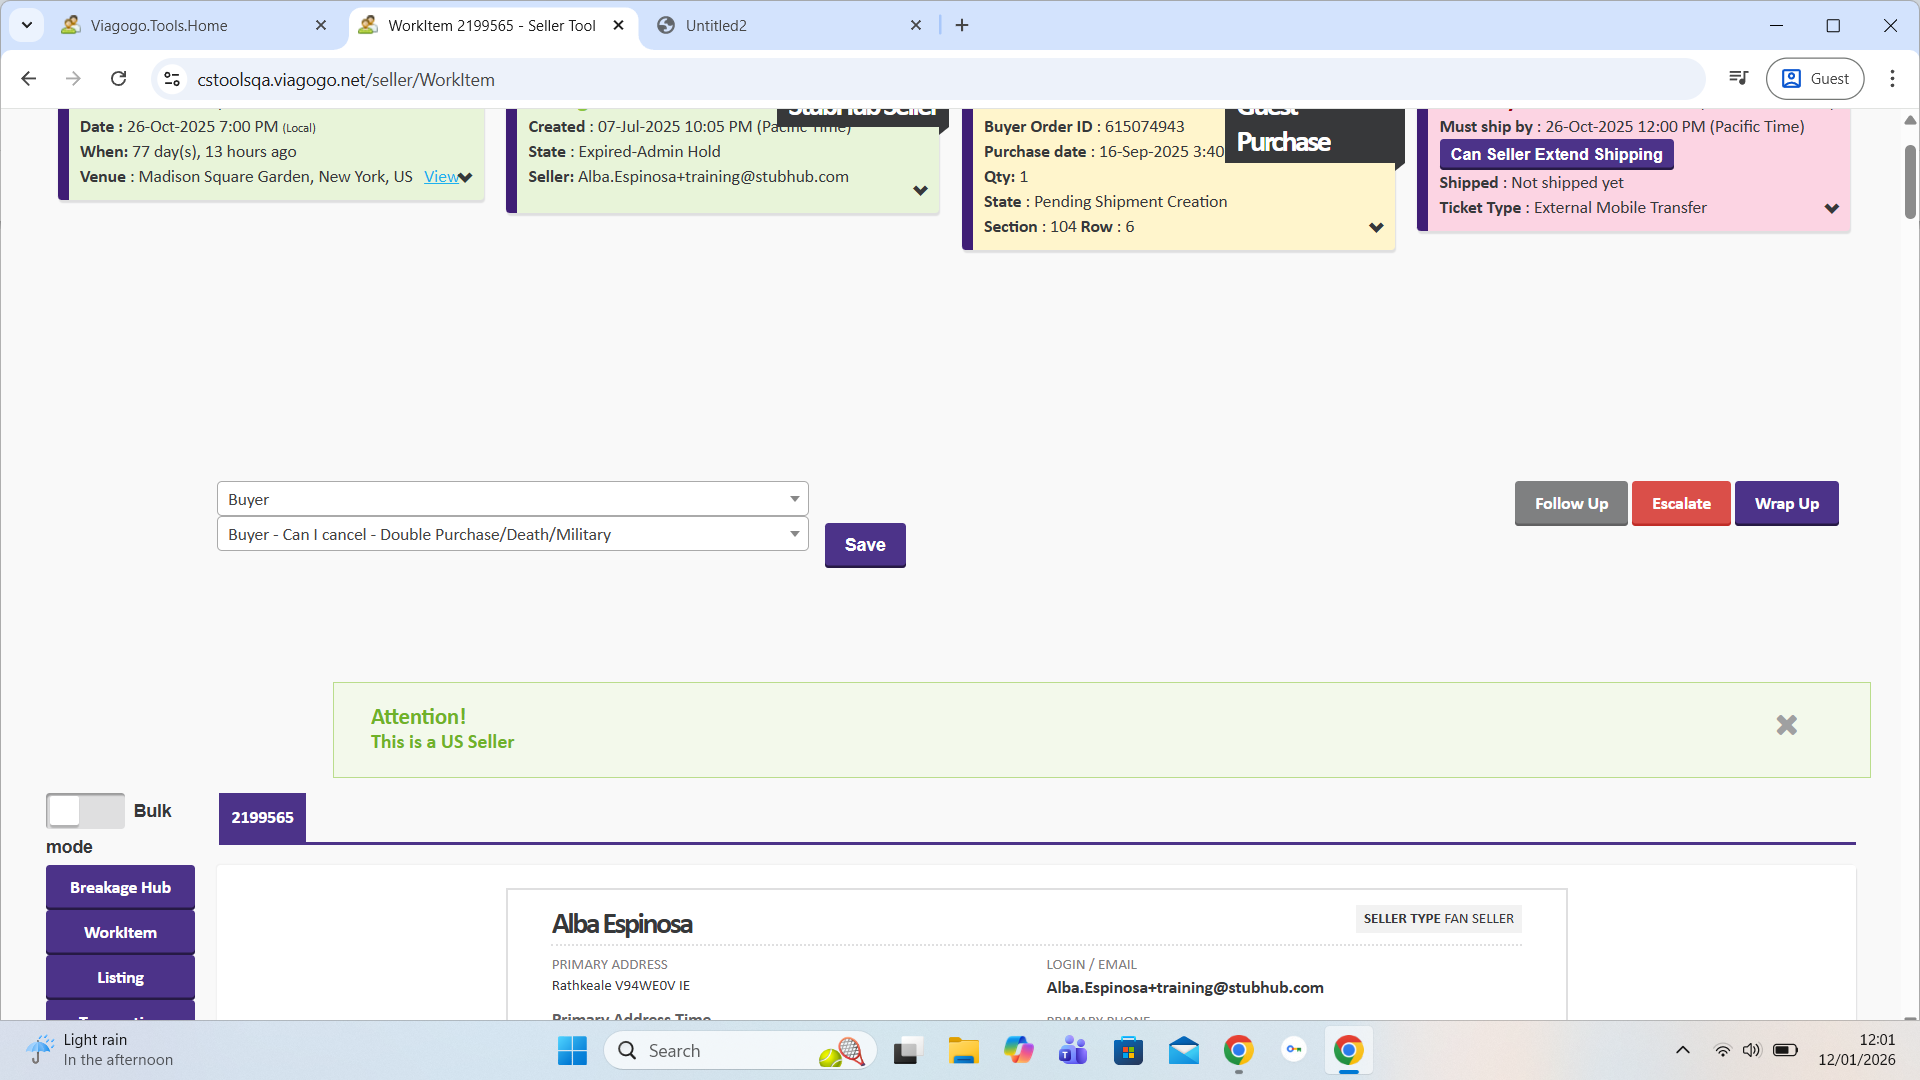
Task: Click the site information icon in address bar
Action: point(172,79)
